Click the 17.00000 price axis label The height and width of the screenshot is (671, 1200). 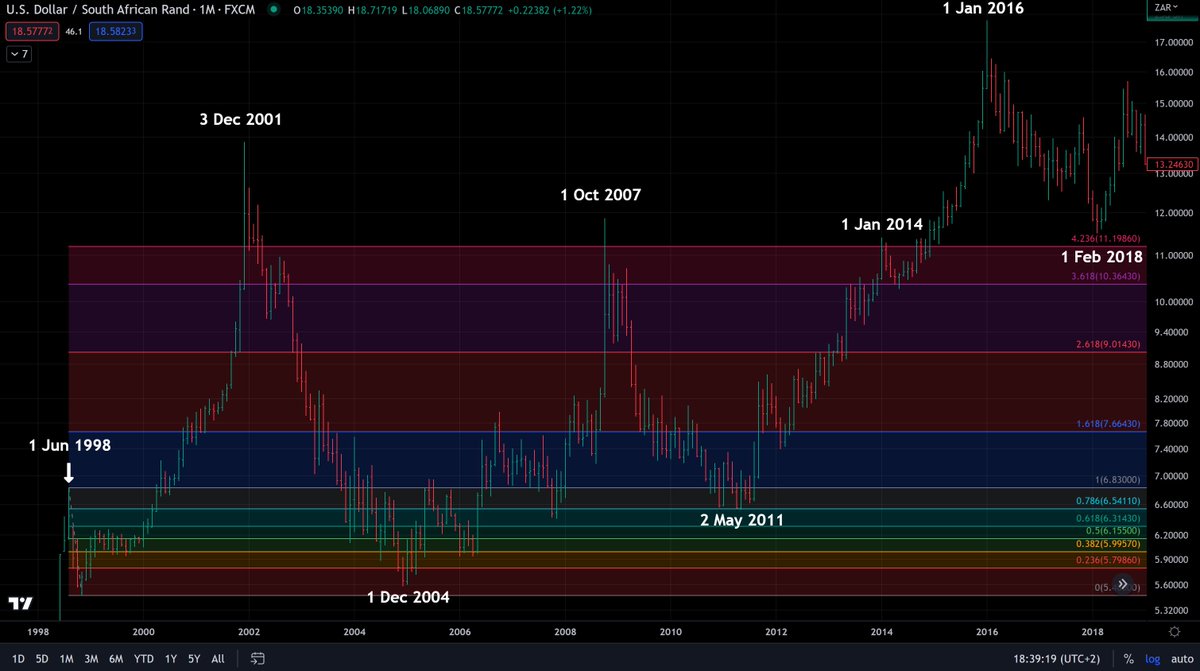tap(1173, 43)
